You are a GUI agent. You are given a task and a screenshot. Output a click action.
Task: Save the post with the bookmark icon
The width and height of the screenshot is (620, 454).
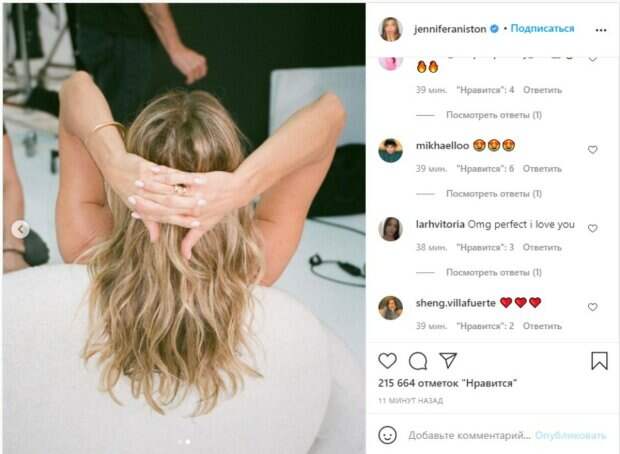tap(599, 361)
